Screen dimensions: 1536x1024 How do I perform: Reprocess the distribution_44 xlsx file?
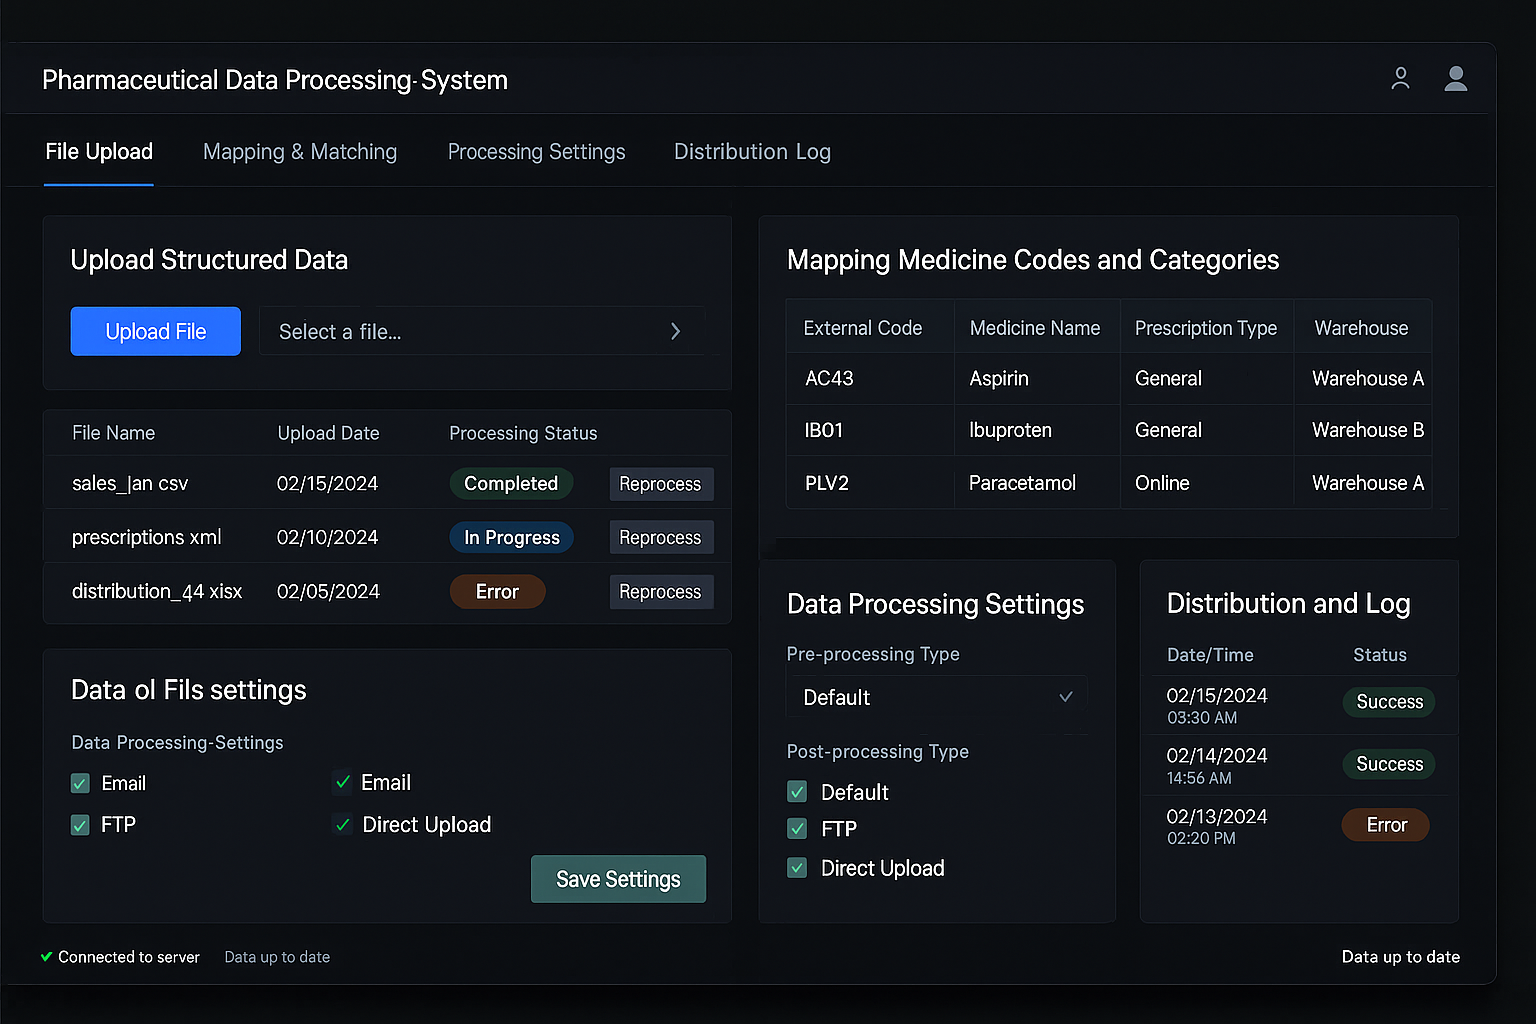point(660,592)
